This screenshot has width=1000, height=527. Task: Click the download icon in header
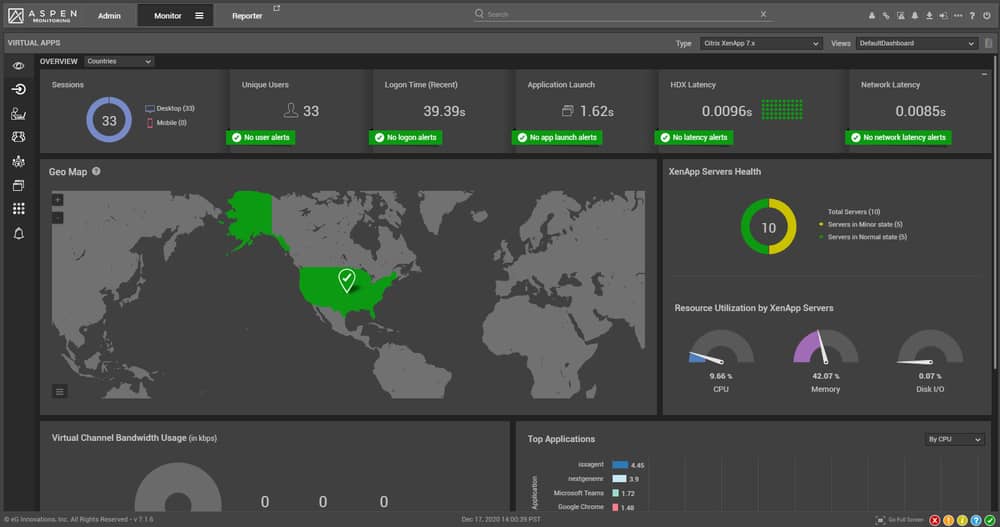pyautogui.click(x=929, y=15)
